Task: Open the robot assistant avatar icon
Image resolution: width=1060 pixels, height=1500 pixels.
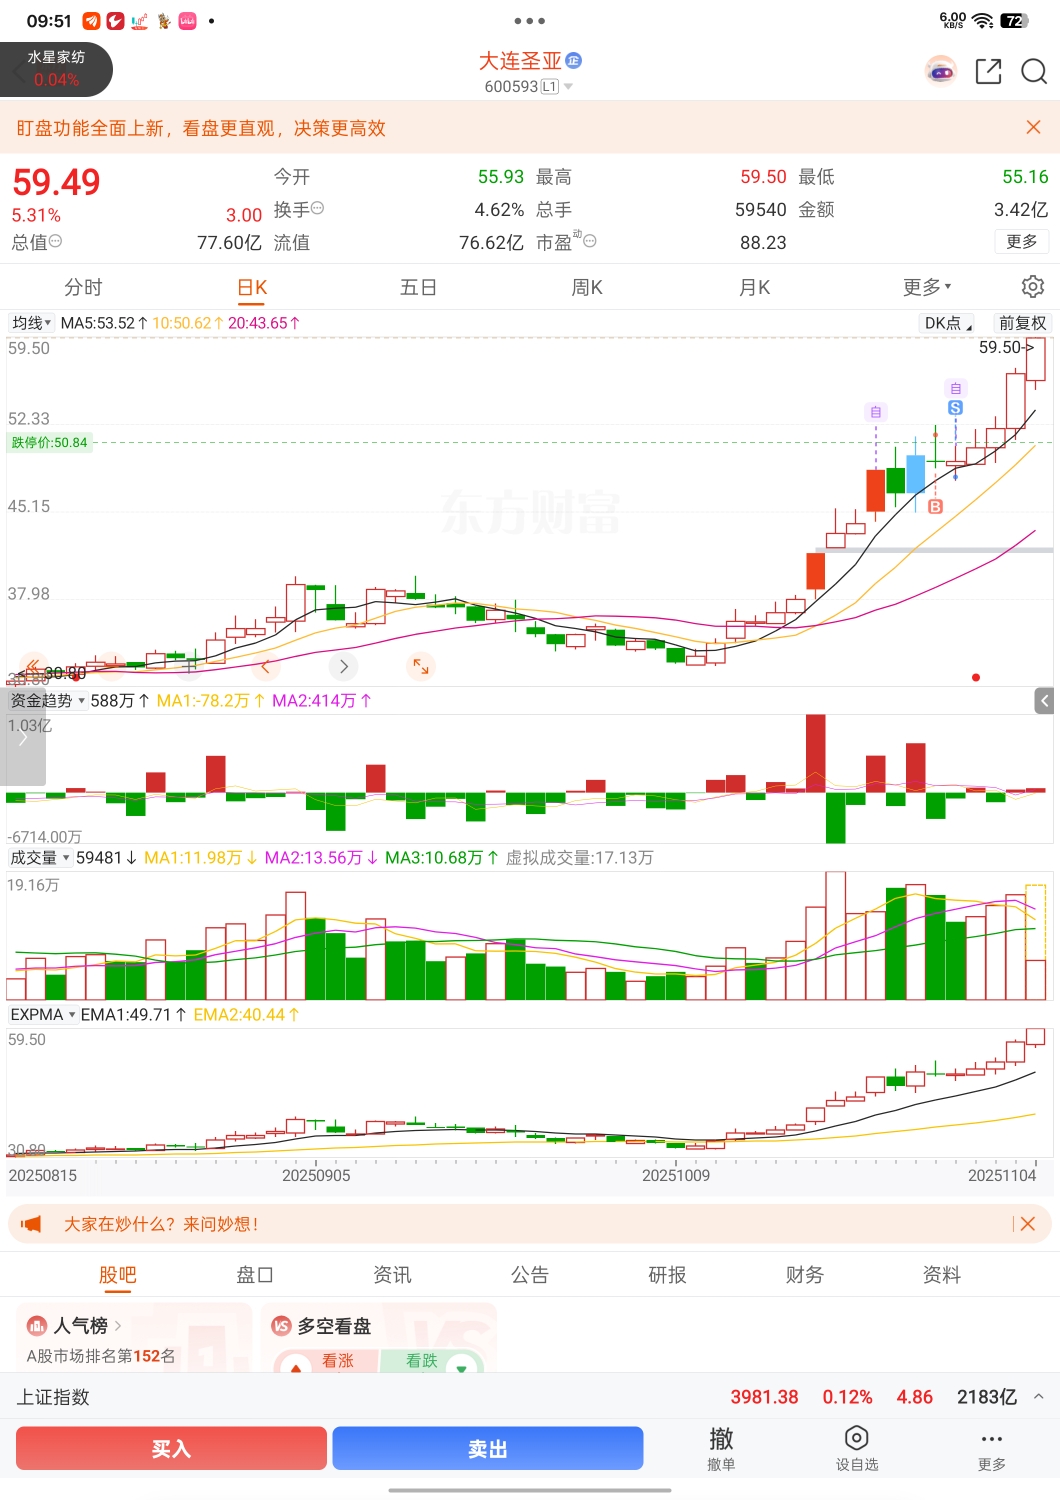Action: 940,71
